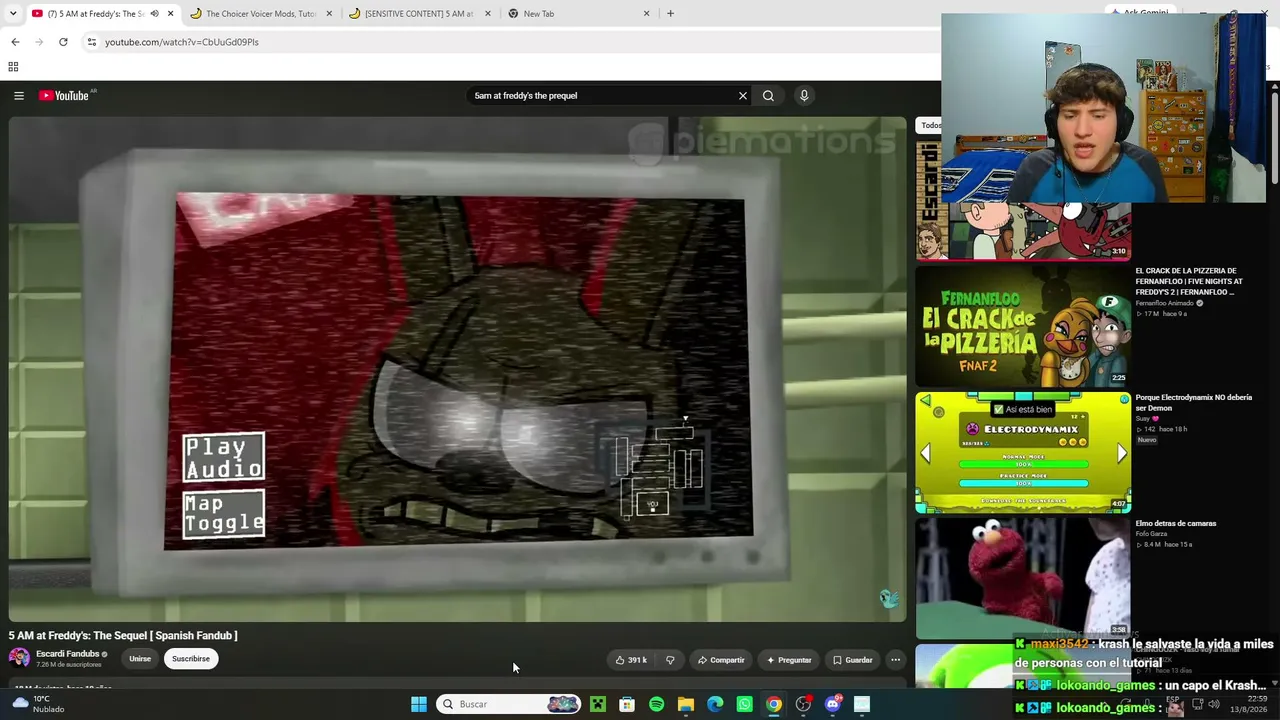Close 'The Choicer Voicer Mods' tab
Screen dimensions: 1280x720
click(x=329, y=14)
